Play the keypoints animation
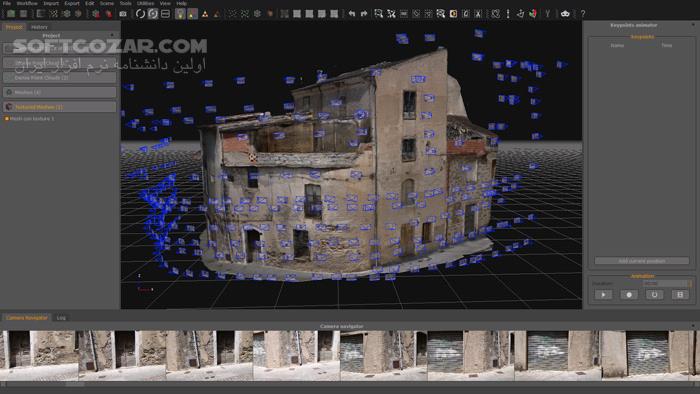 click(604, 294)
